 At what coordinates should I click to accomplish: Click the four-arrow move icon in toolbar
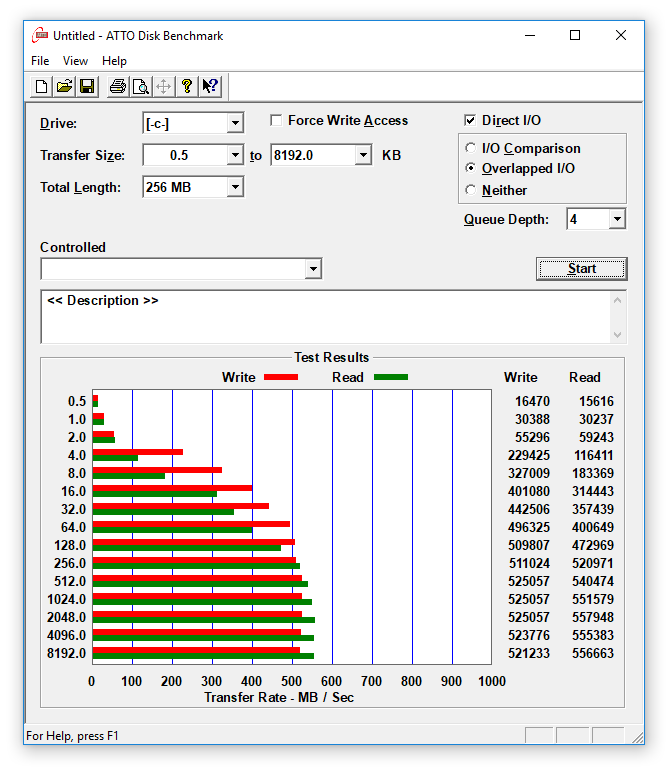click(x=163, y=86)
